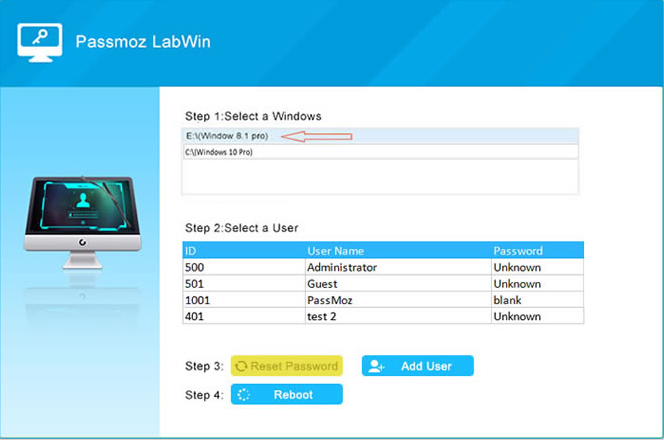The height and width of the screenshot is (440, 664).
Task: Click the ID cell 401
Action: tap(244, 316)
